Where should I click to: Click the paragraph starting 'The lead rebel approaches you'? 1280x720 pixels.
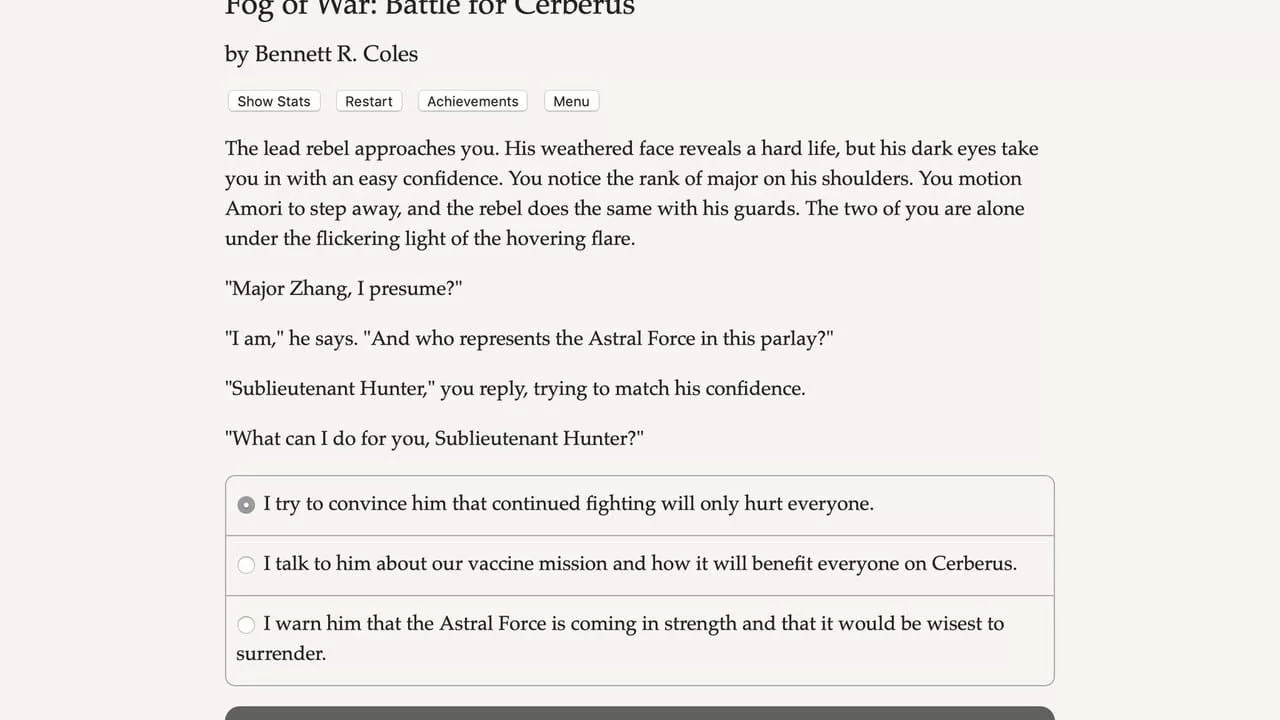pyautogui.click(x=632, y=193)
